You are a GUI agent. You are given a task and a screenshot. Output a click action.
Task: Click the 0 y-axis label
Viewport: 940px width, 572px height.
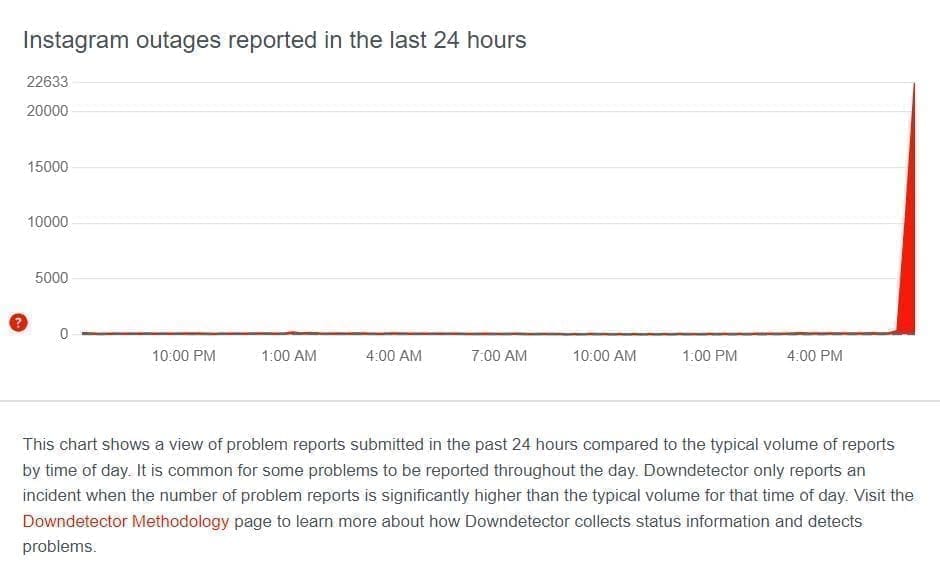(64, 334)
